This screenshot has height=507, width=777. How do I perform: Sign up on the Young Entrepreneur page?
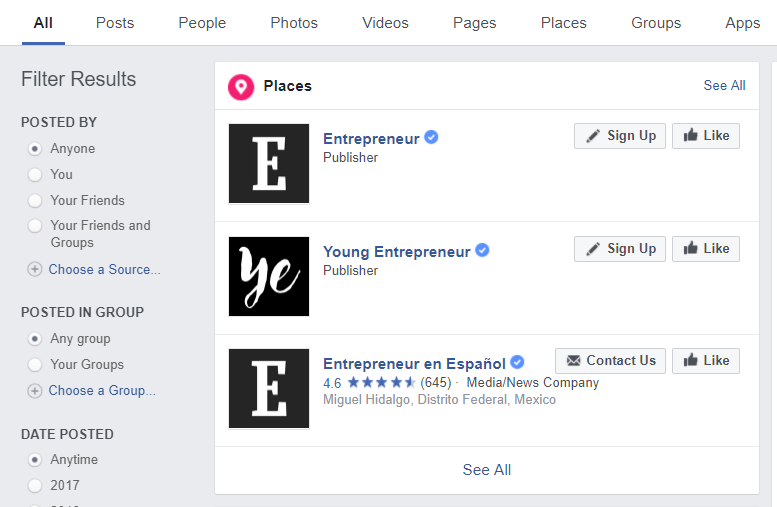click(621, 249)
